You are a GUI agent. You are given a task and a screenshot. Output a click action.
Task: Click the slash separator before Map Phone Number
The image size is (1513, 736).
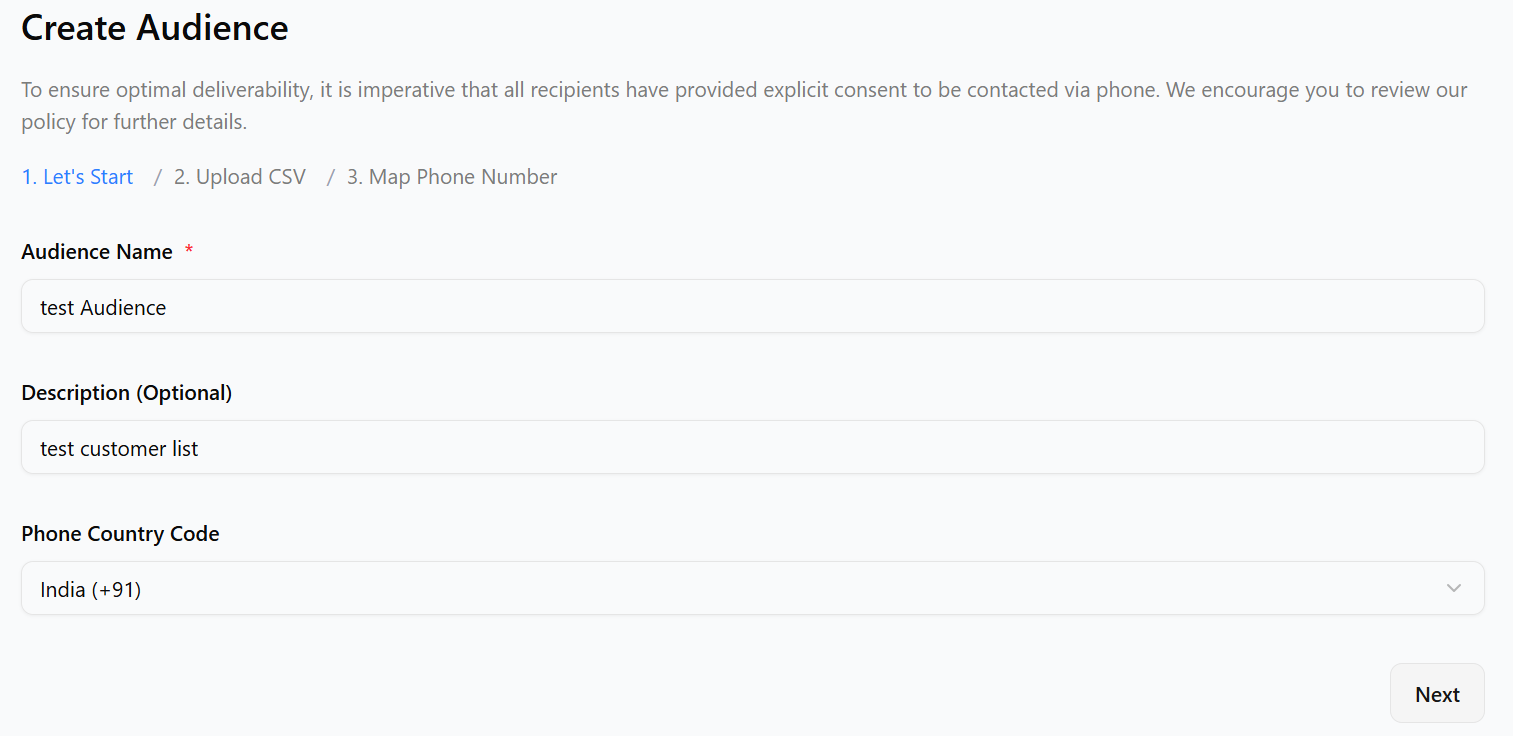[x=331, y=177]
